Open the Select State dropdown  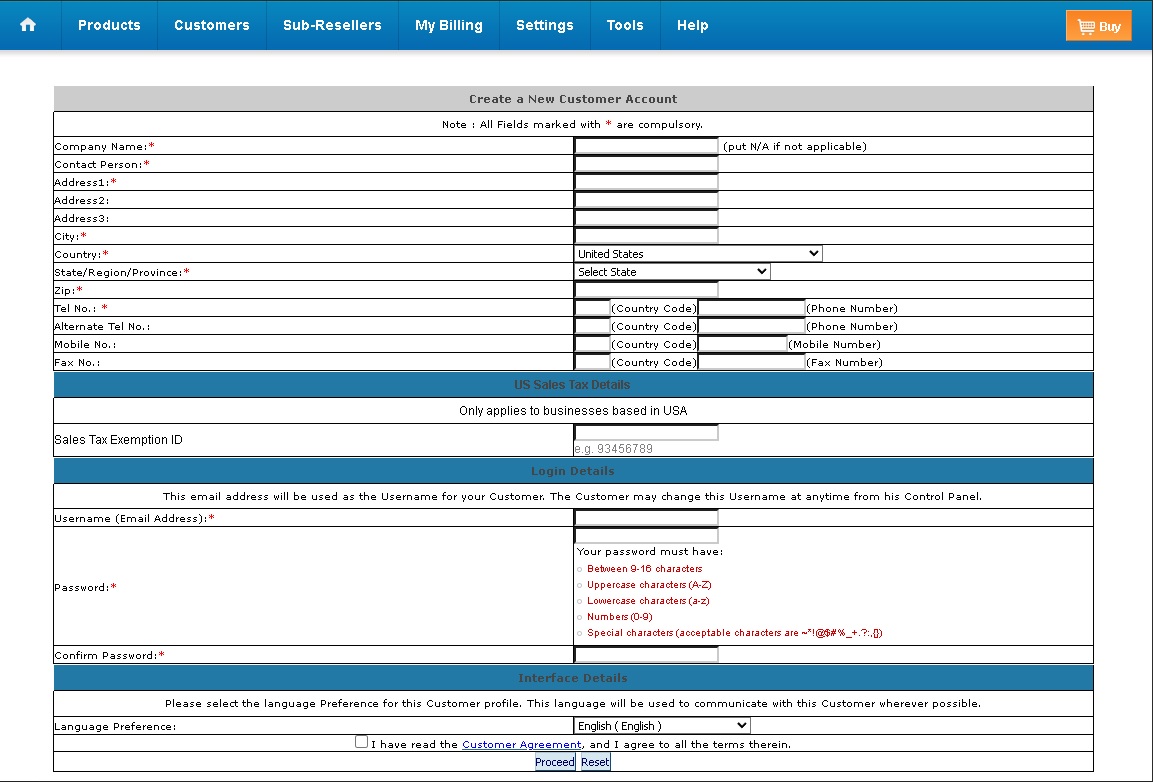[x=672, y=271]
